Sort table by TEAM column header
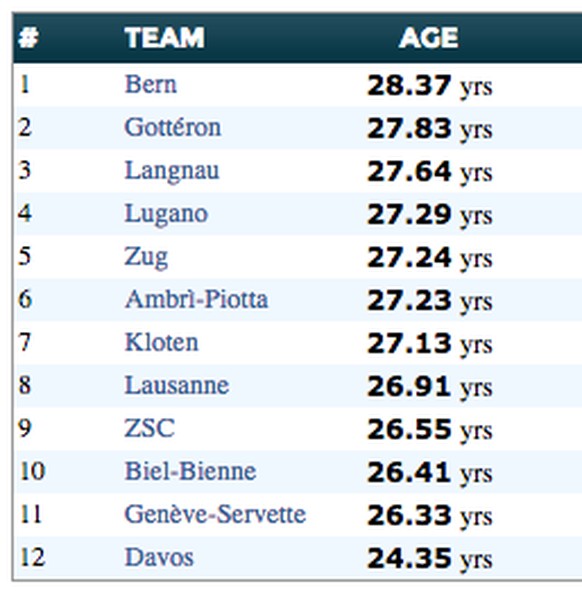The height and width of the screenshot is (593, 582). [165, 37]
